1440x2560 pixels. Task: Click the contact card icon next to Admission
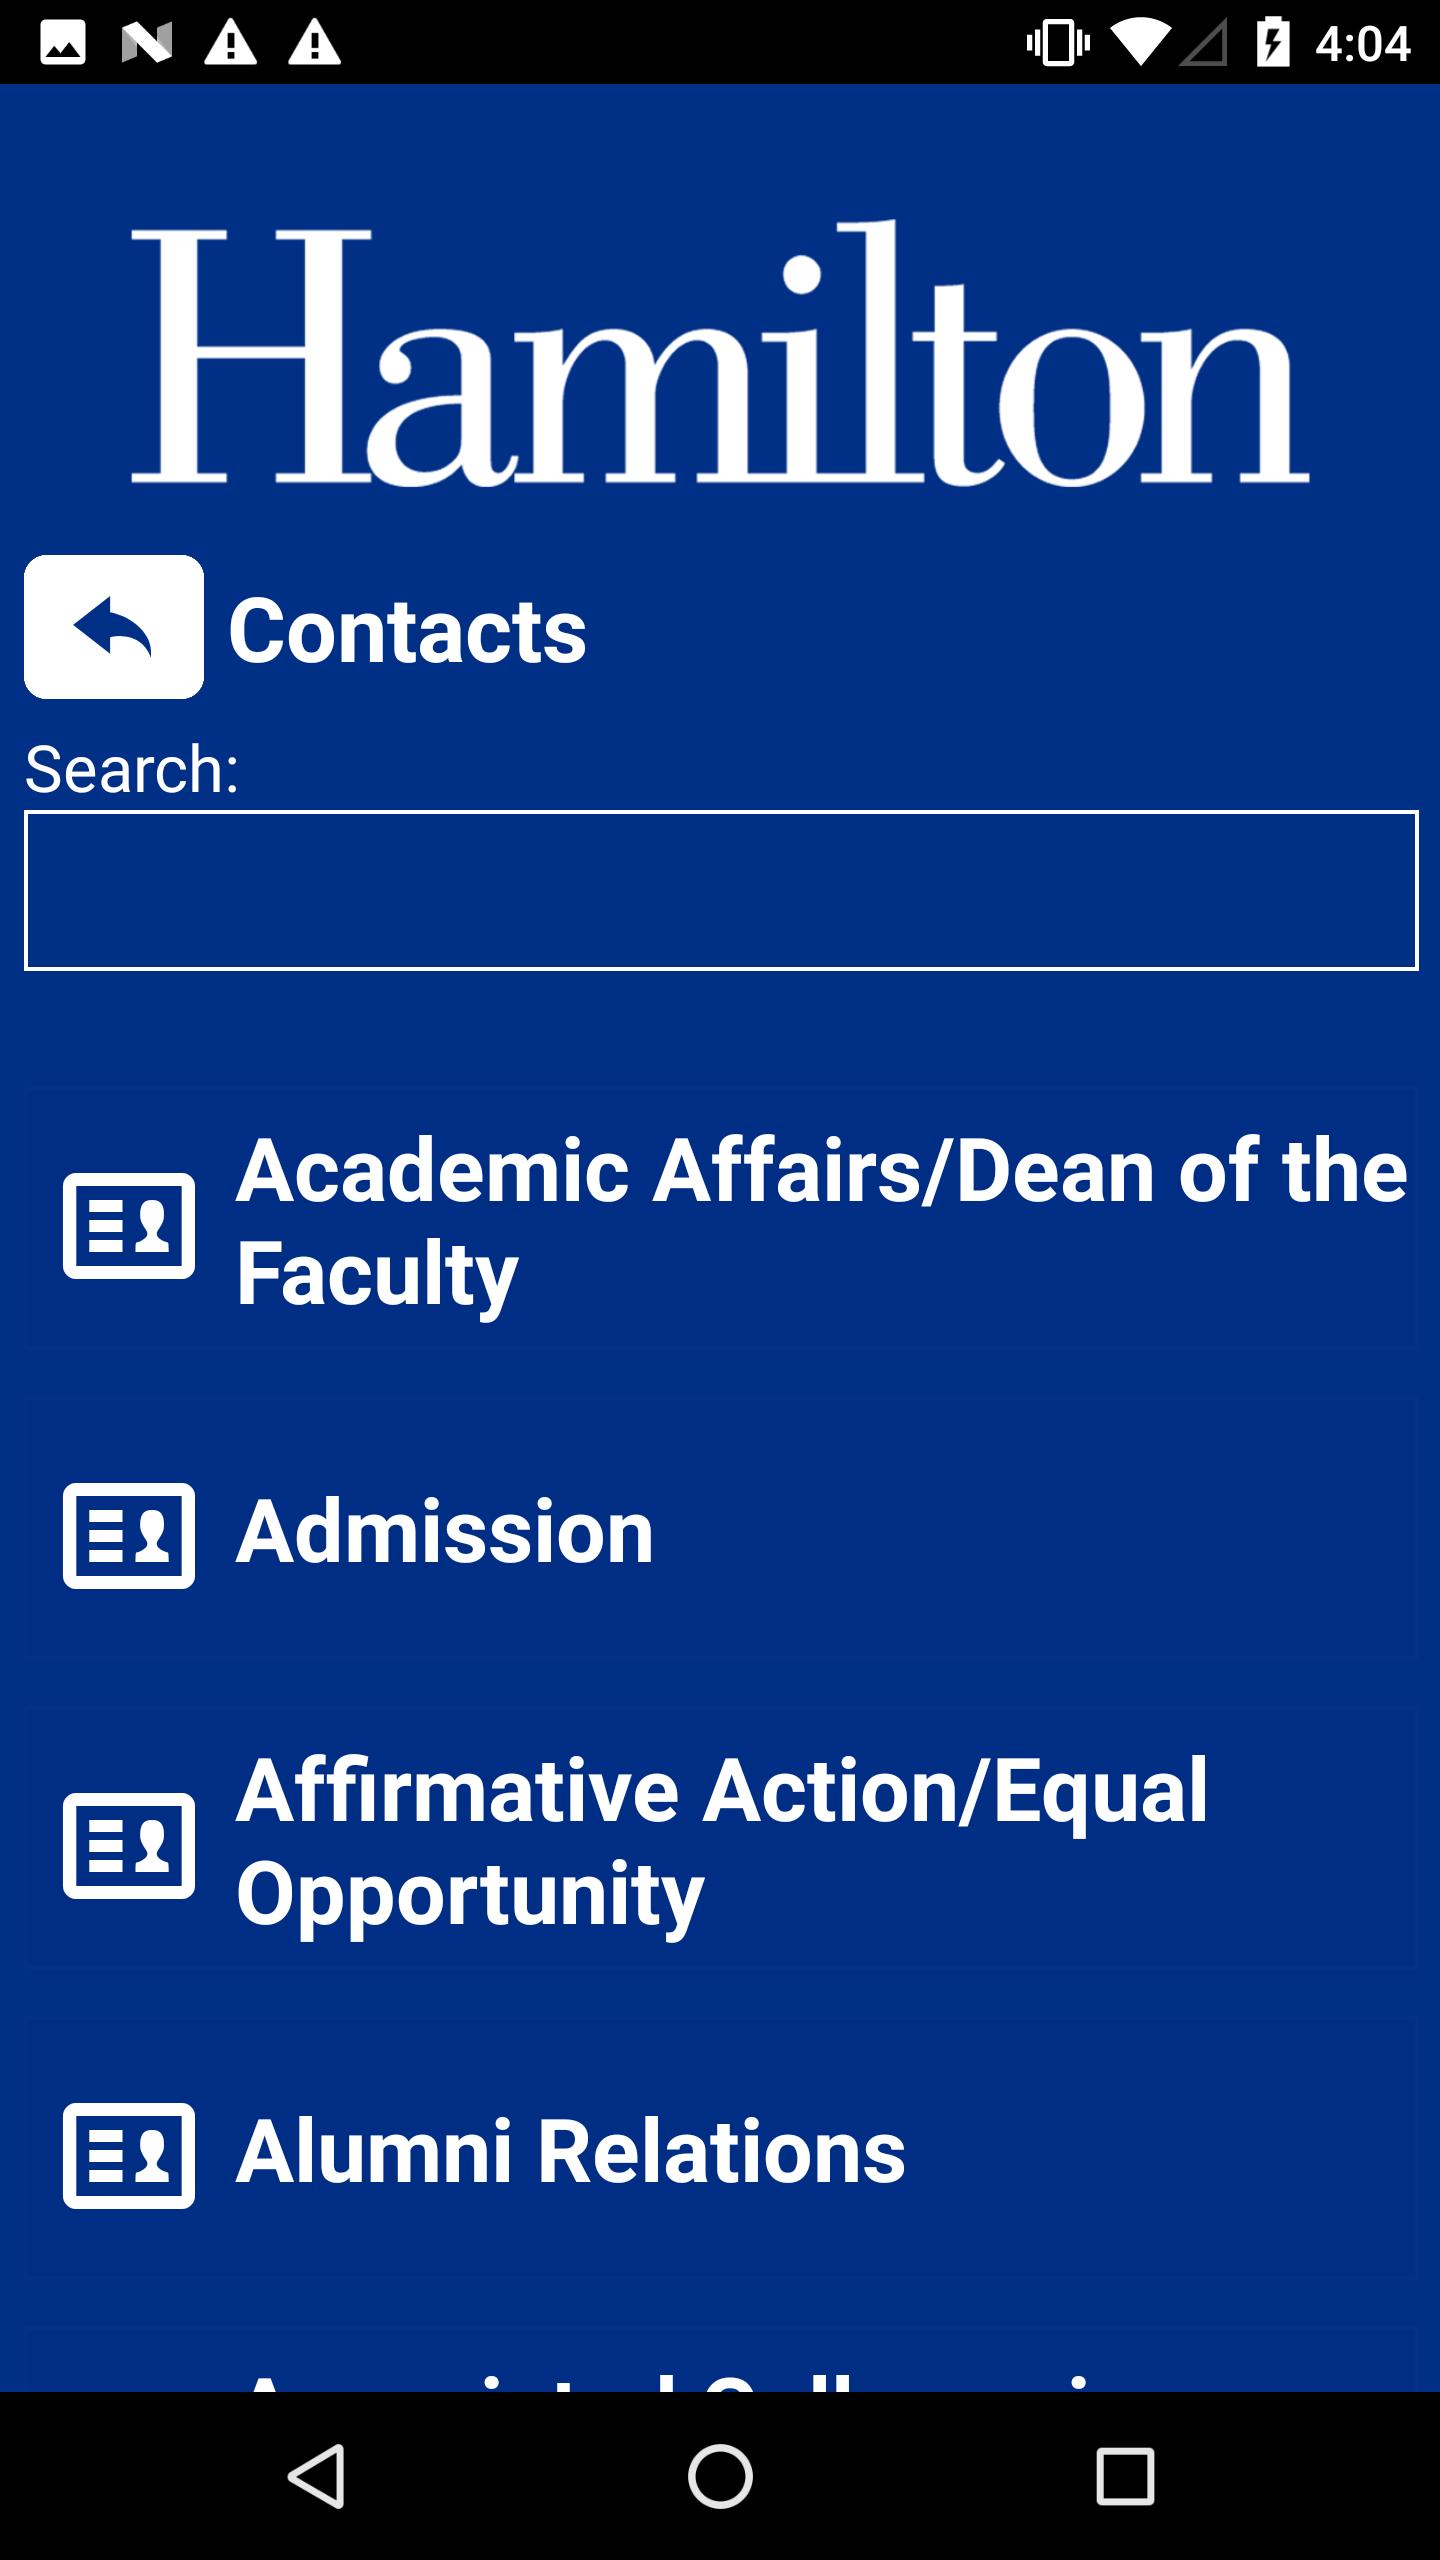pos(129,1536)
